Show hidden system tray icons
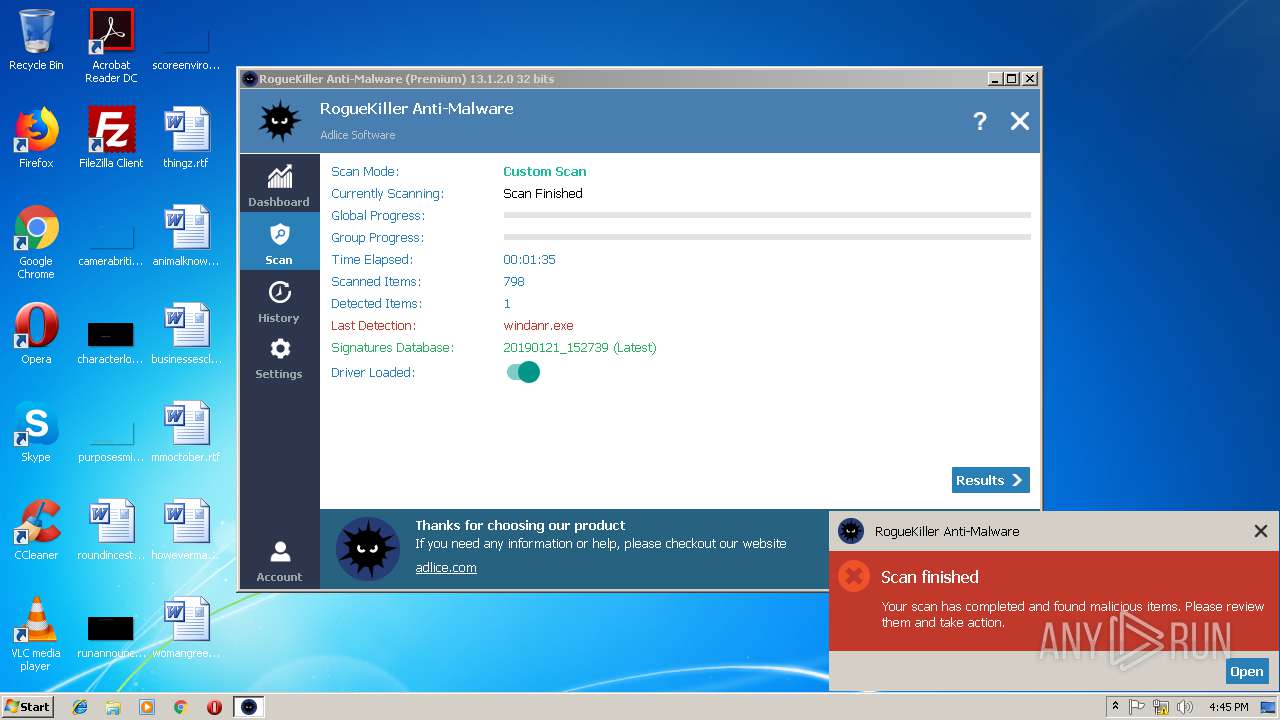Viewport: 1280px width, 720px height. (1115, 707)
